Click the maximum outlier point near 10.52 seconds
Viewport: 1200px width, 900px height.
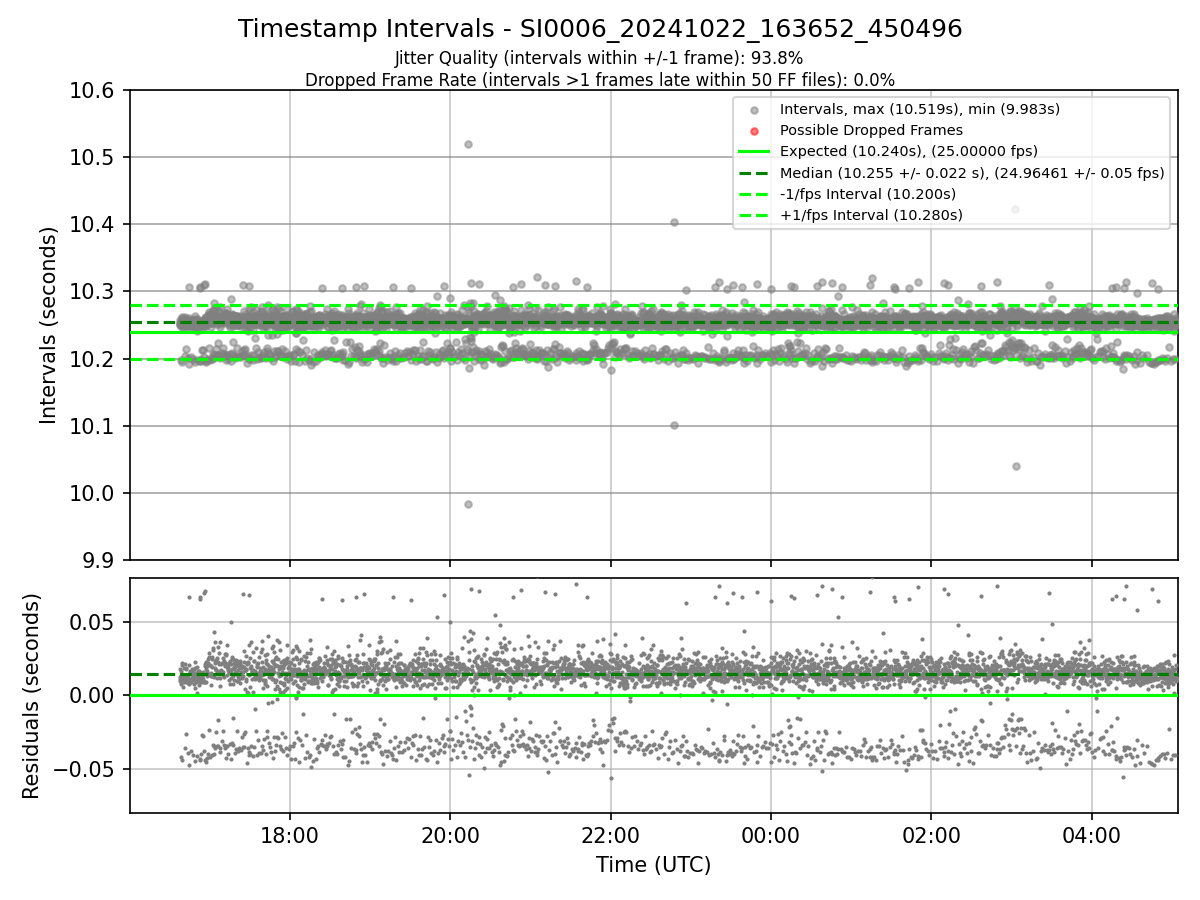click(468, 144)
